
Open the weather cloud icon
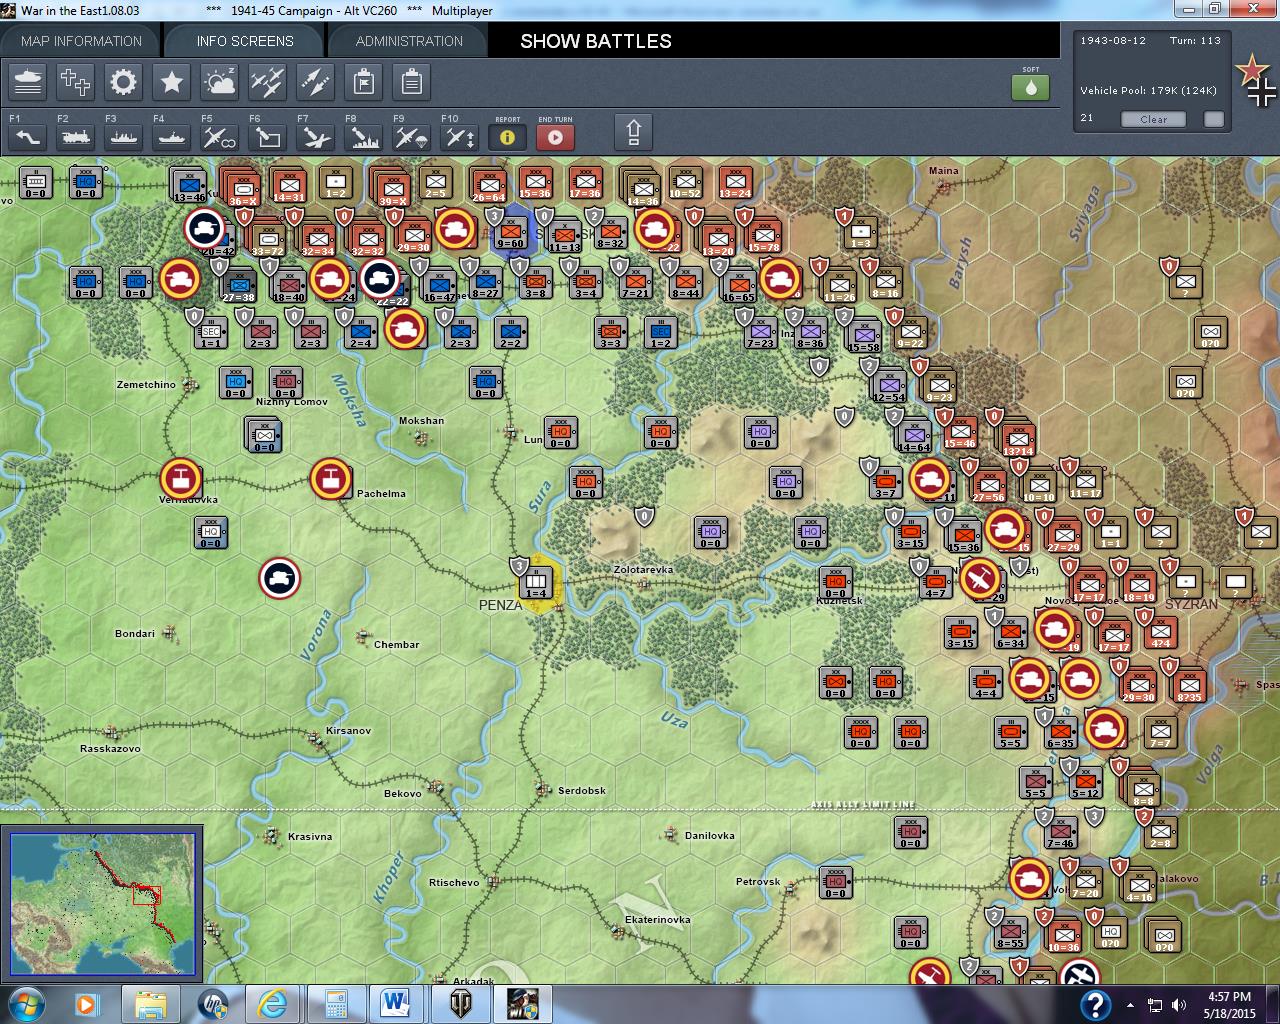point(219,82)
